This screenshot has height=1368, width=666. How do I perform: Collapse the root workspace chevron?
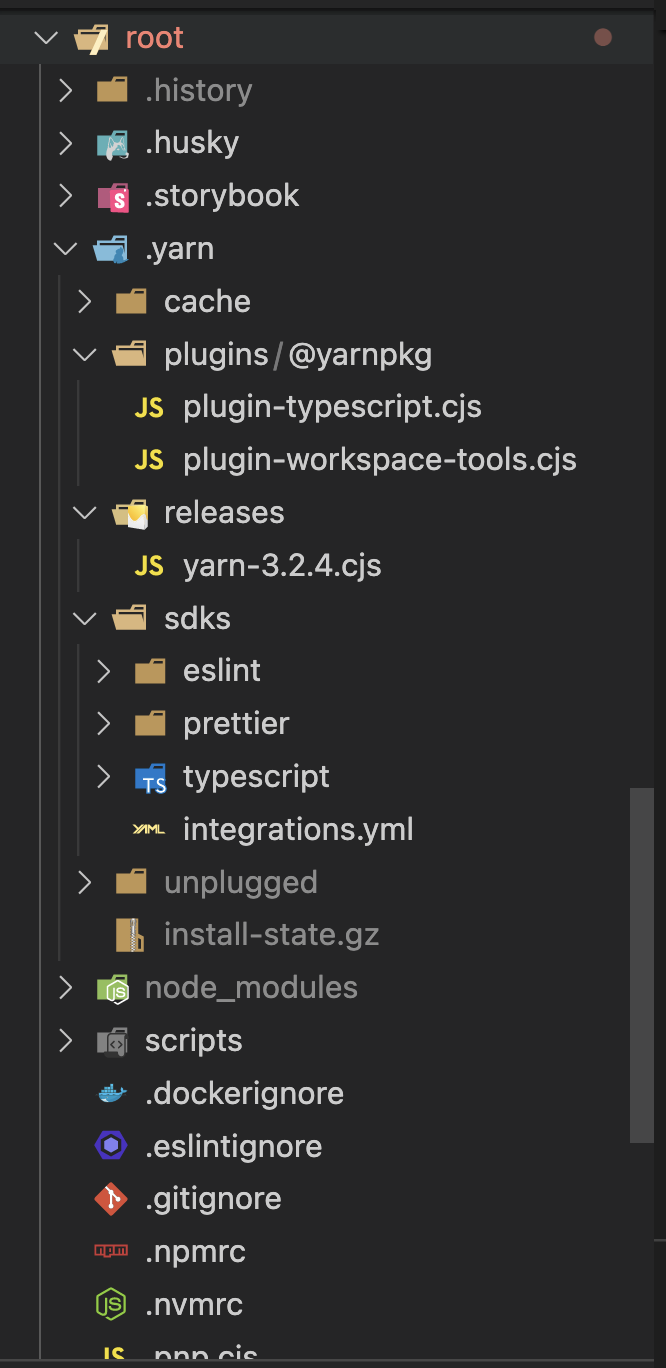coord(45,37)
